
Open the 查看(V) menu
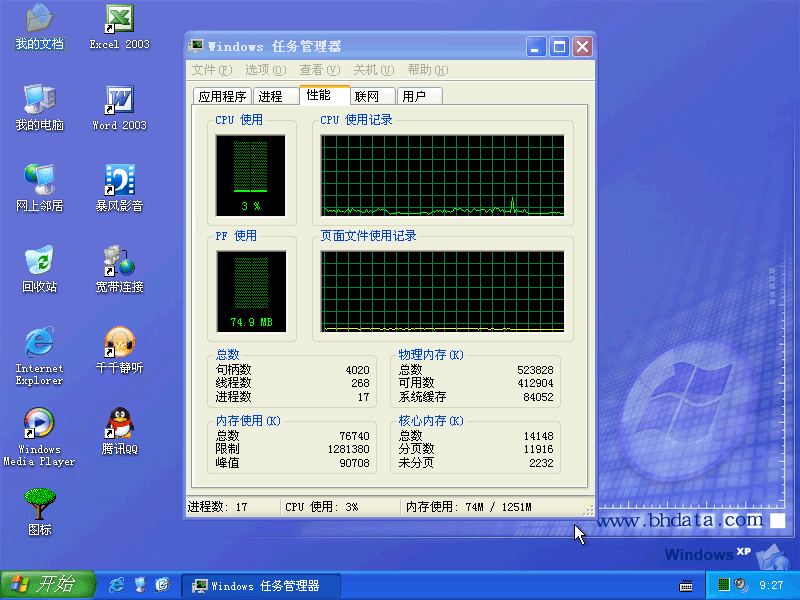click(319, 70)
